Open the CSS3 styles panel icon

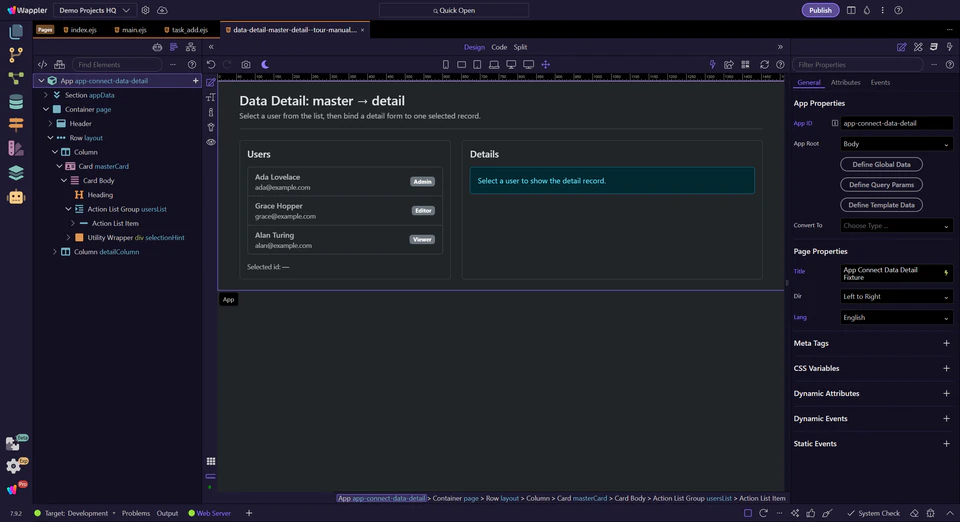tap(934, 47)
